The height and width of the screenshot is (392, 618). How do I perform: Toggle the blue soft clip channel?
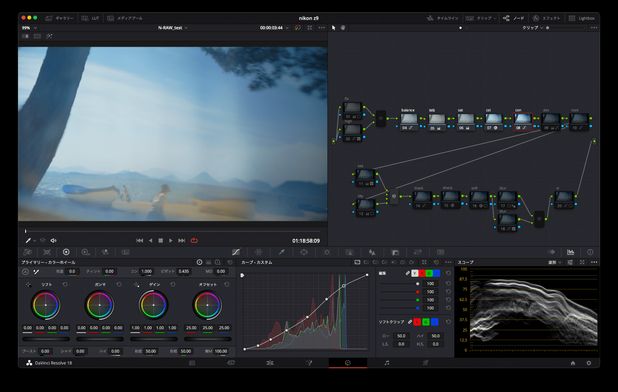click(x=434, y=322)
